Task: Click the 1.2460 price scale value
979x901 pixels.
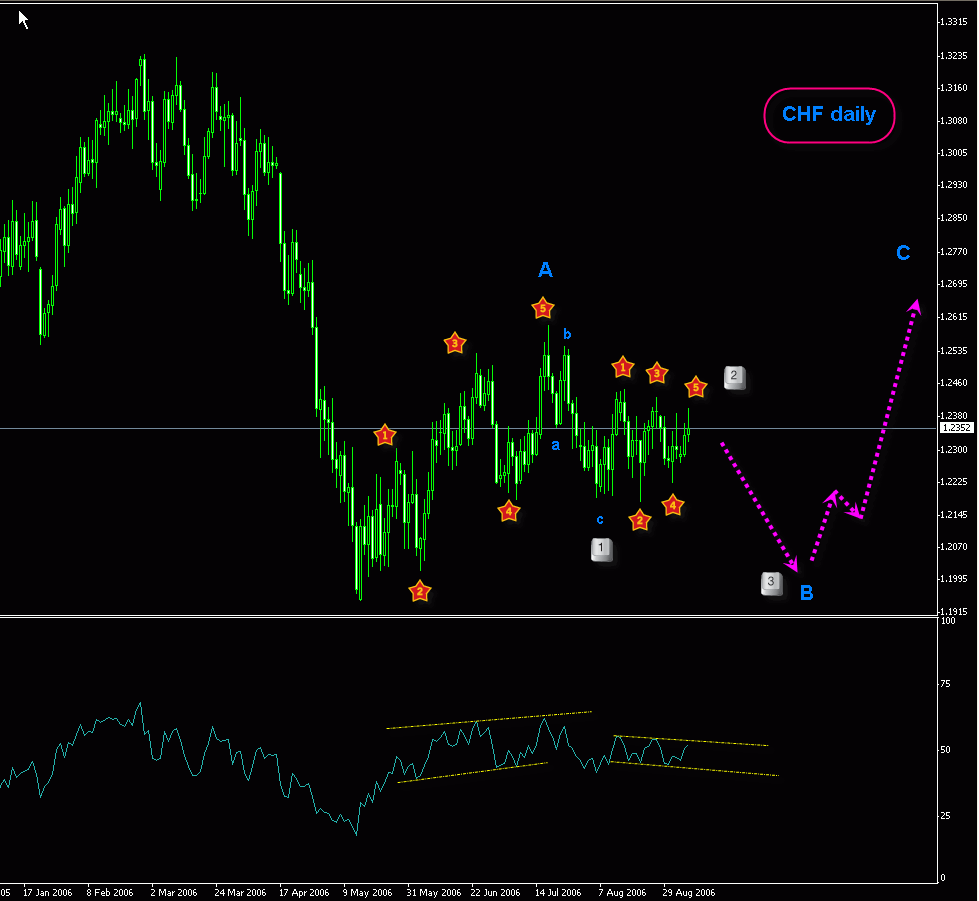Action: 954,382
